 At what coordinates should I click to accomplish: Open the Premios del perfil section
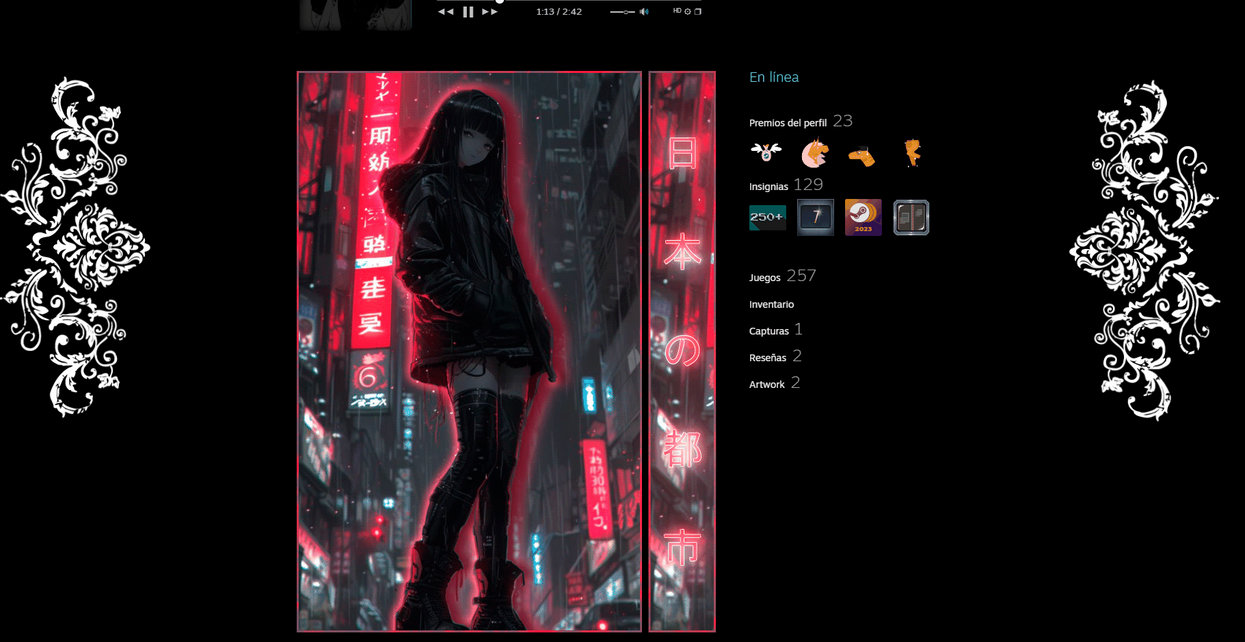[788, 122]
